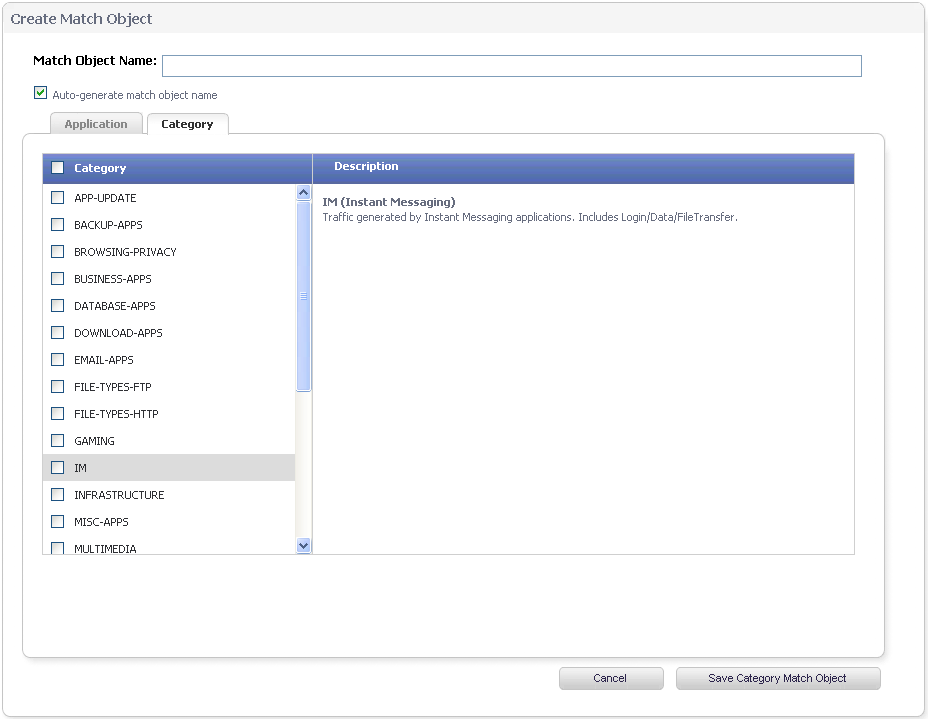The image size is (928, 719).
Task: Check the select-all Category header checkbox
Action: 58,168
